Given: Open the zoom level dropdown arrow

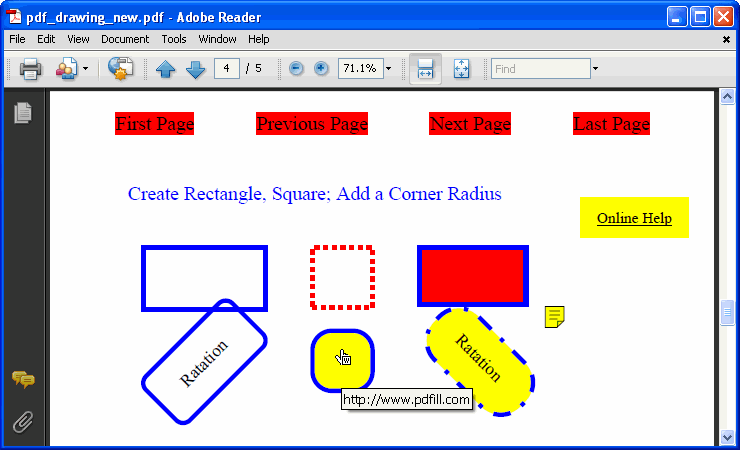Looking at the screenshot, I should pos(388,69).
